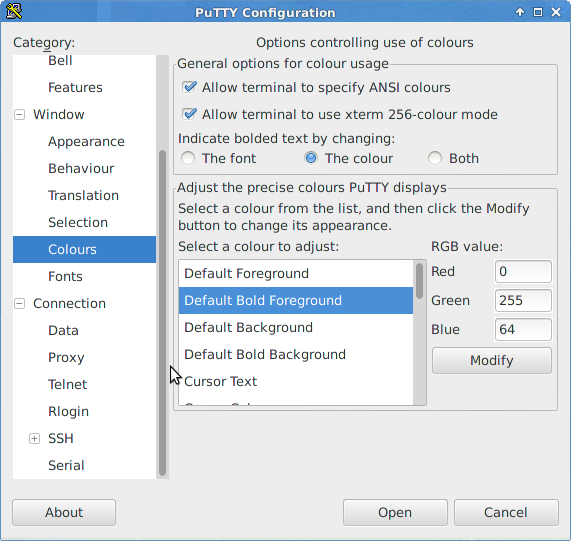Click the Green value input field

click(x=523, y=300)
